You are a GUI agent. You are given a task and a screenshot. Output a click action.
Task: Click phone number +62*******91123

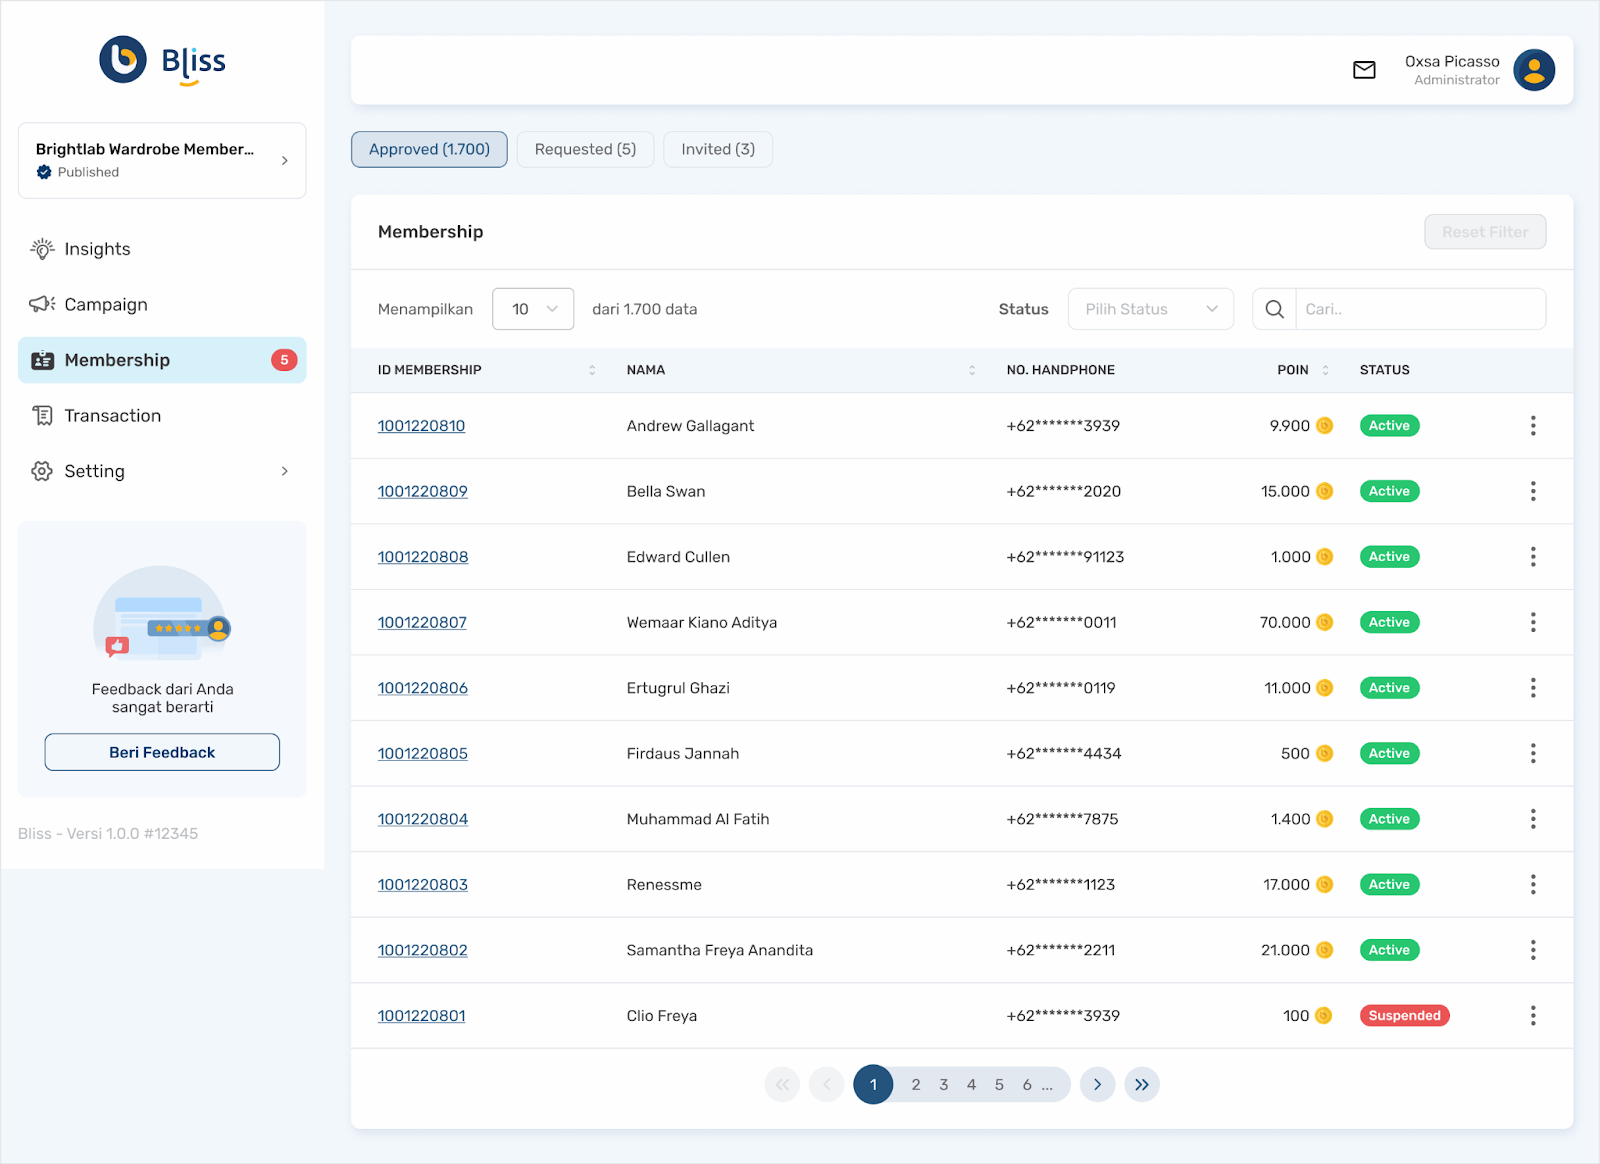point(1065,557)
